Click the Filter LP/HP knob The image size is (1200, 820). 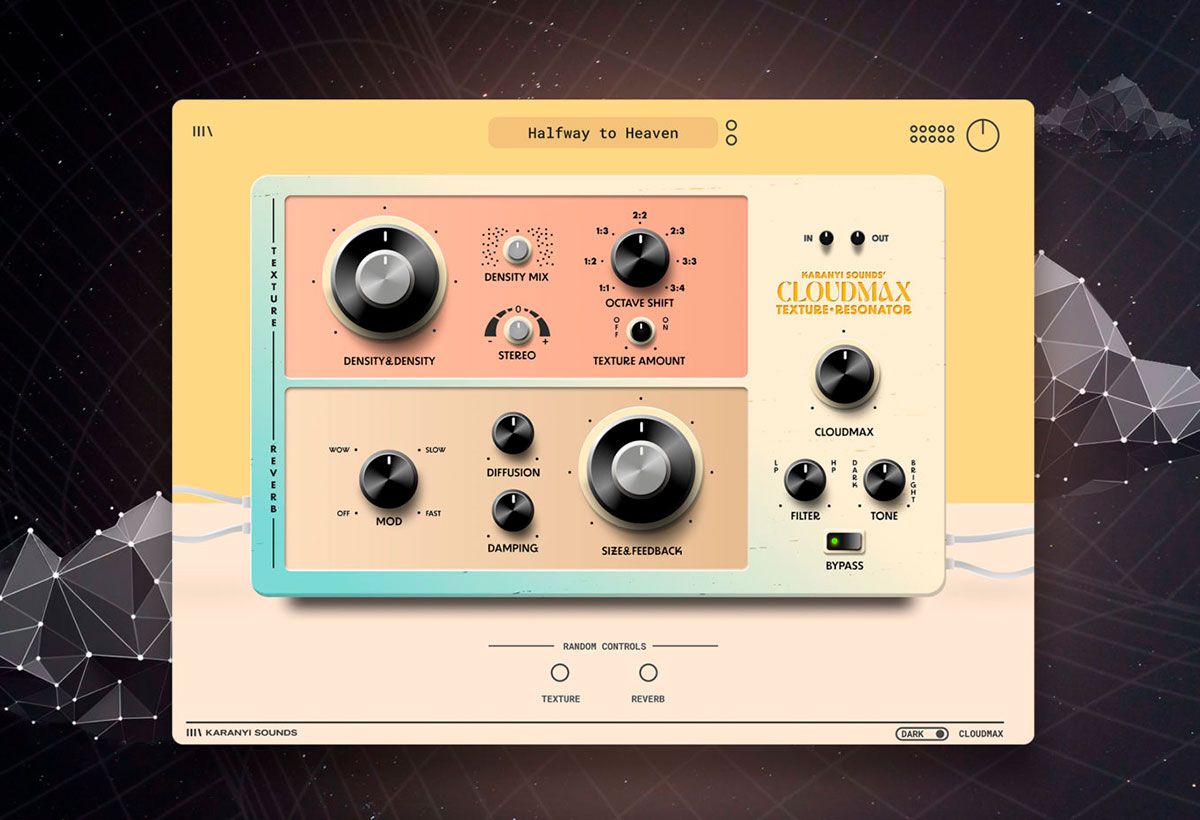[805, 481]
